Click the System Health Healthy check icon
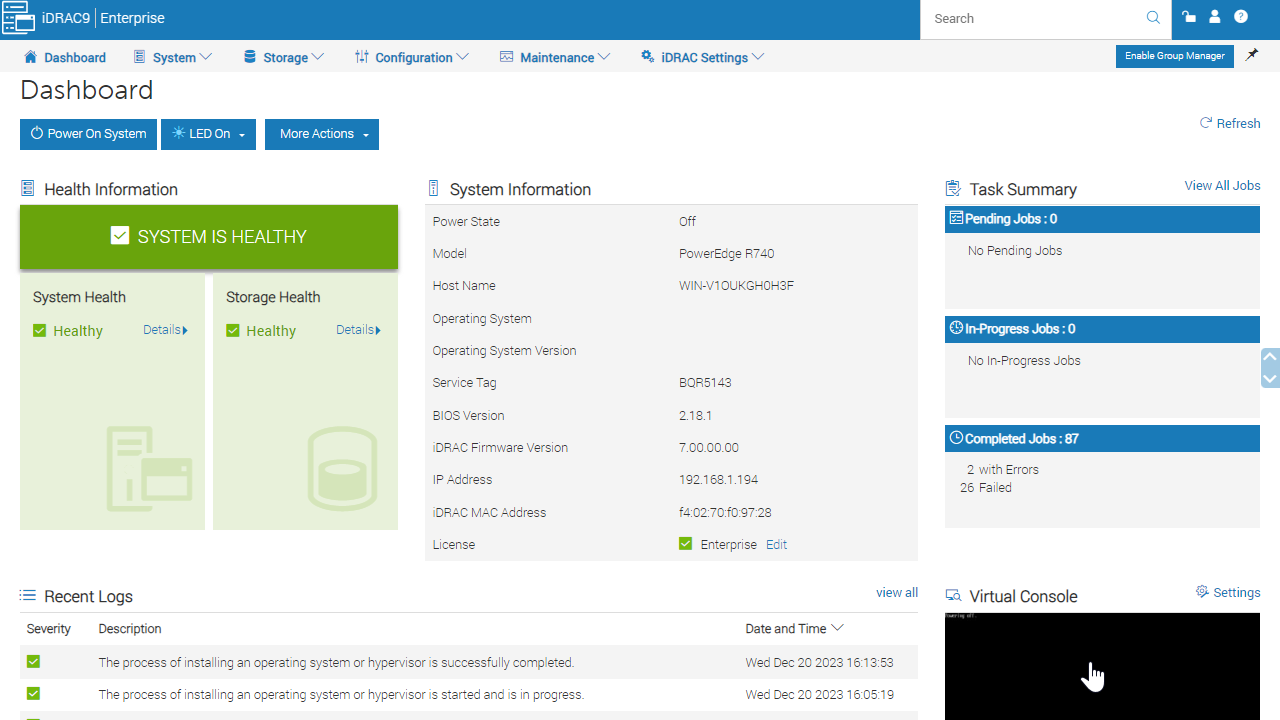The height and width of the screenshot is (720, 1280). pyautogui.click(x=40, y=330)
